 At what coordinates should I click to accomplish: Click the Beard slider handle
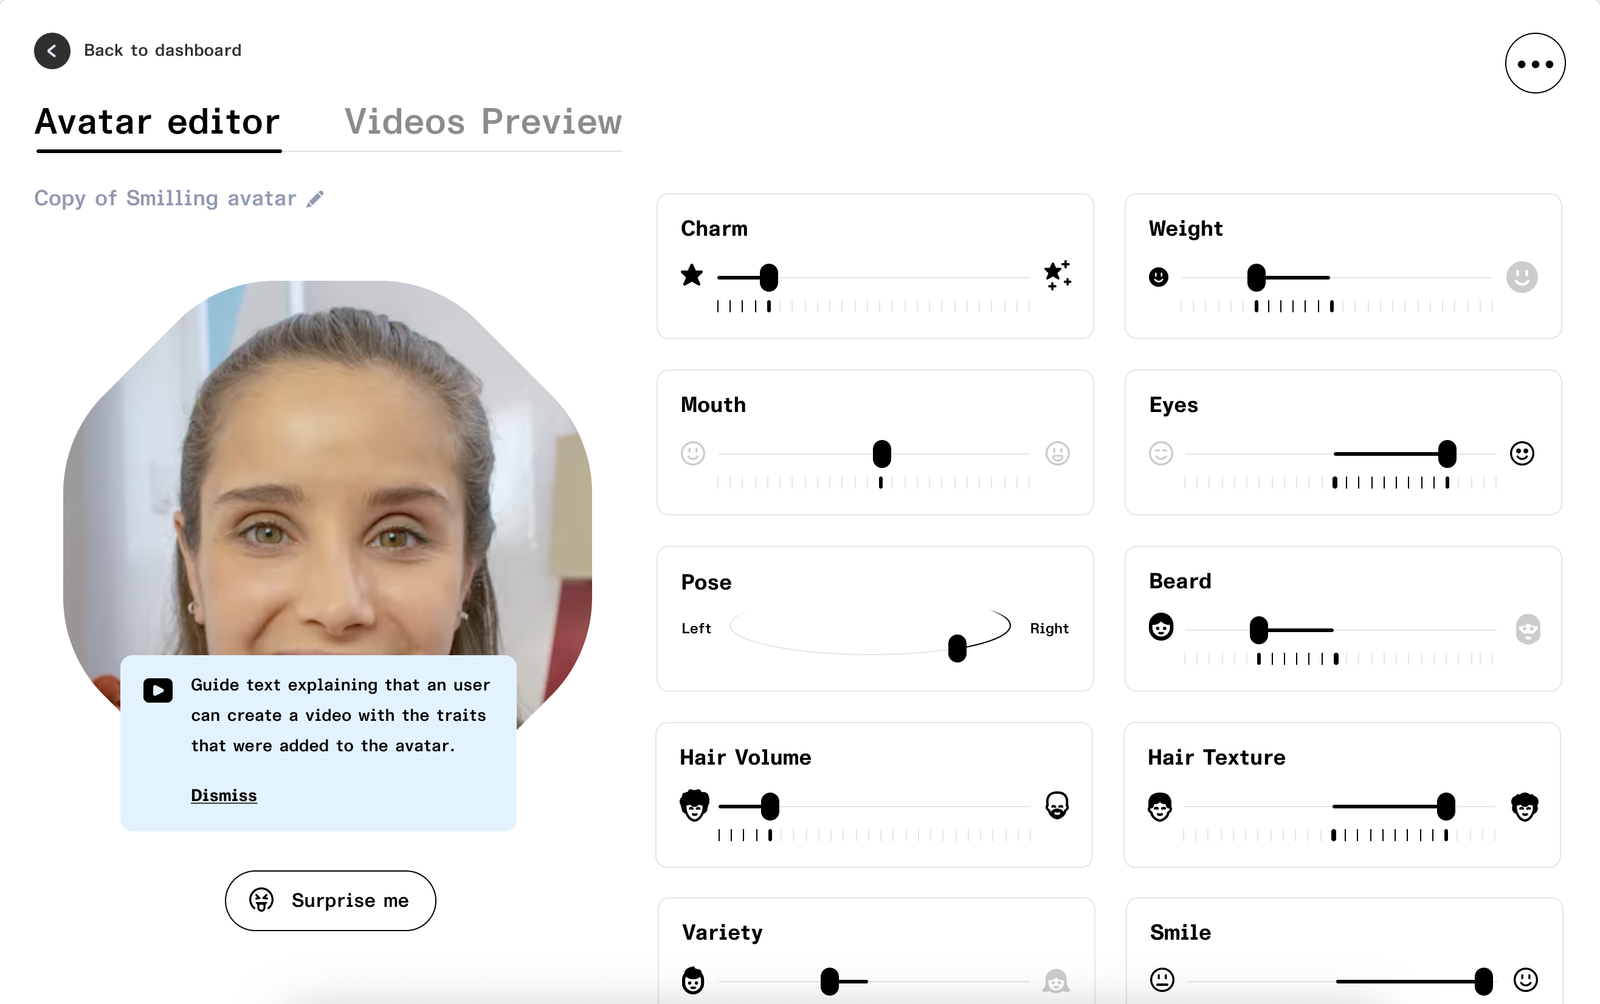point(1259,630)
